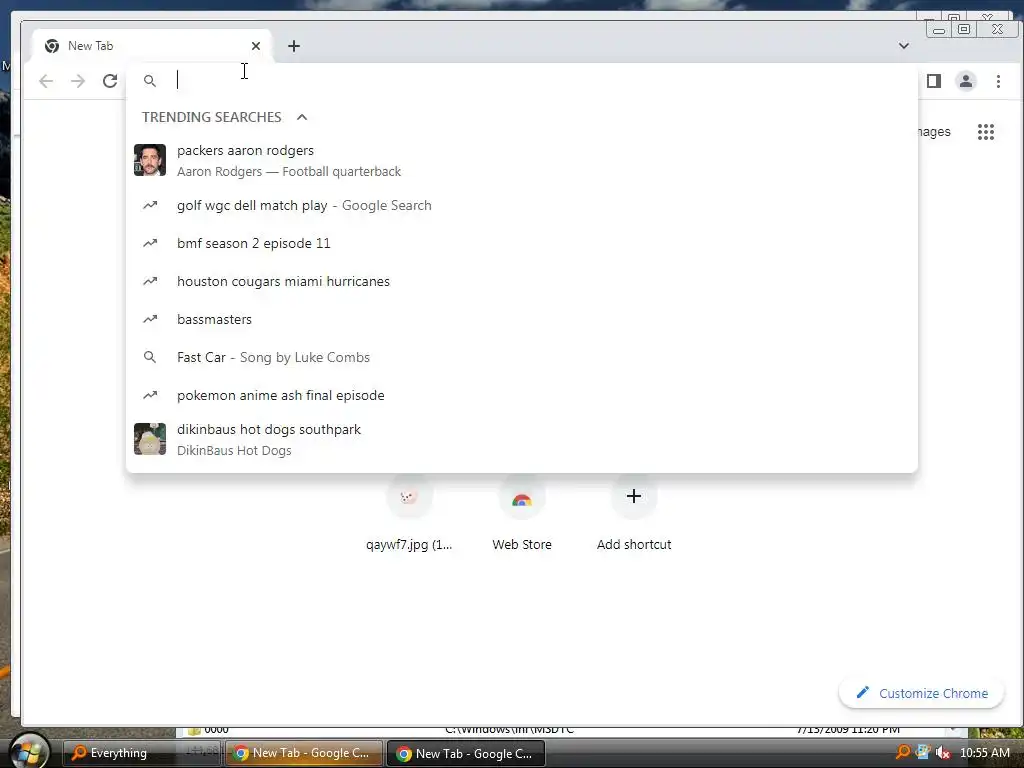This screenshot has height=768, width=1024.
Task: Open the side panel icon
Action: 934,81
